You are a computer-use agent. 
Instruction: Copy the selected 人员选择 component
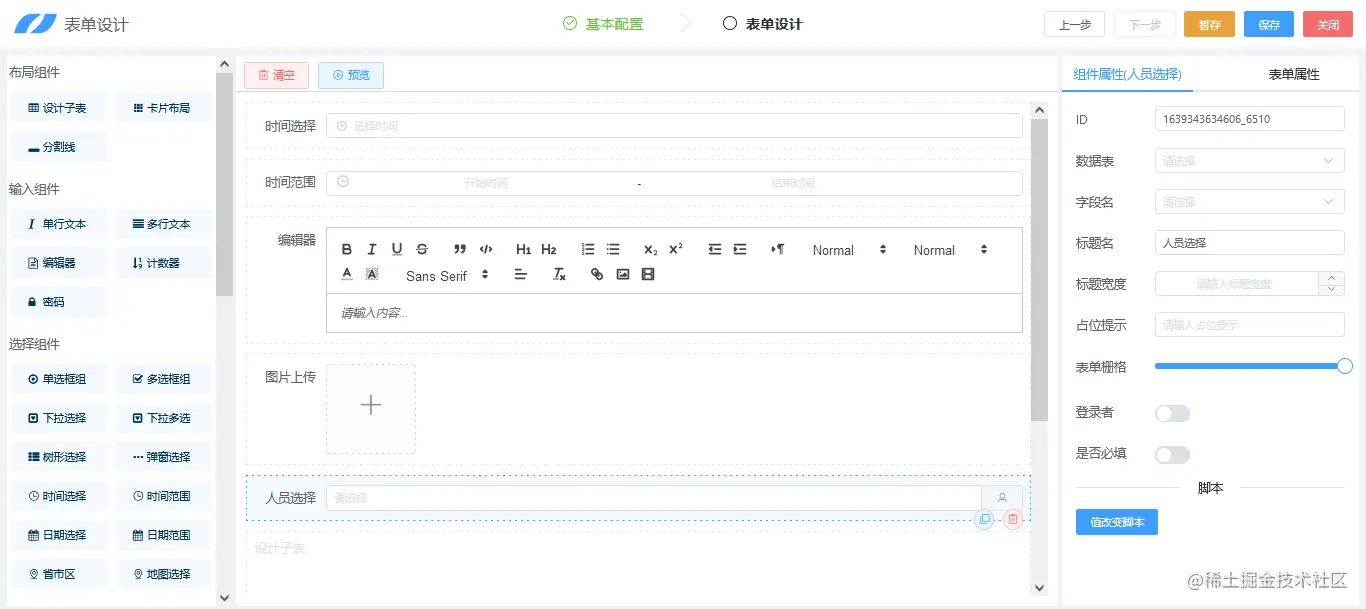tap(984, 519)
